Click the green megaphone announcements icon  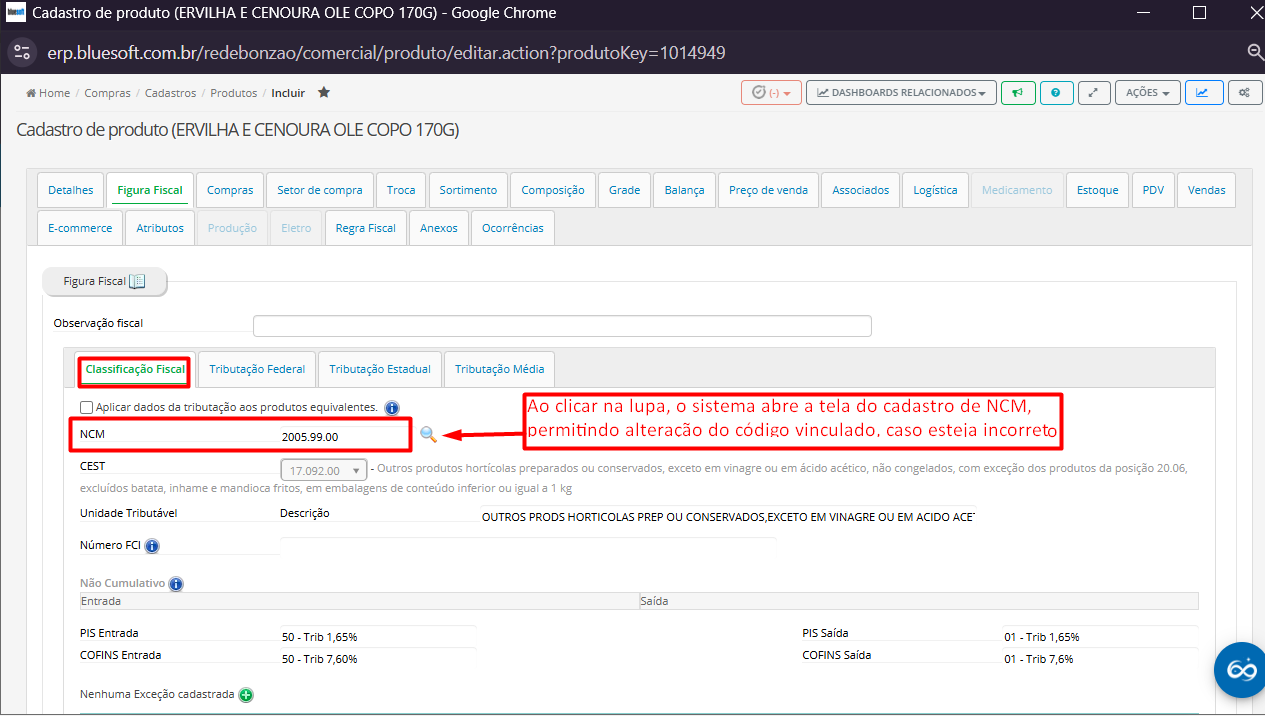(x=1017, y=93)
